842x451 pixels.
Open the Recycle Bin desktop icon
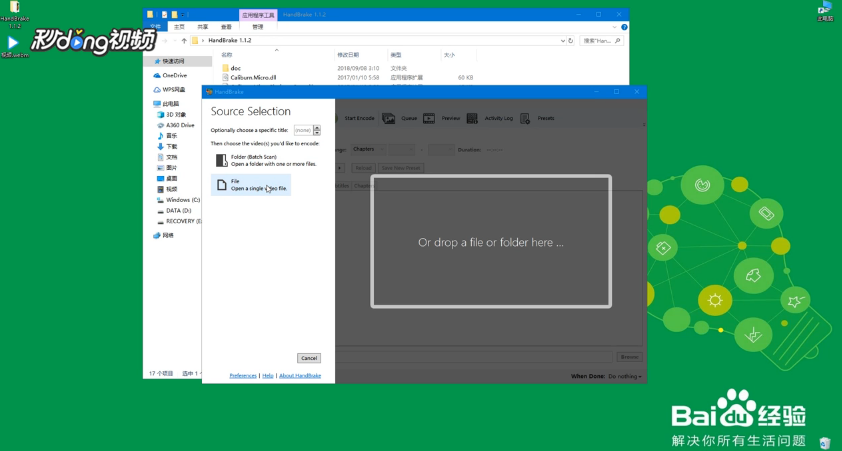coord(826,443)
